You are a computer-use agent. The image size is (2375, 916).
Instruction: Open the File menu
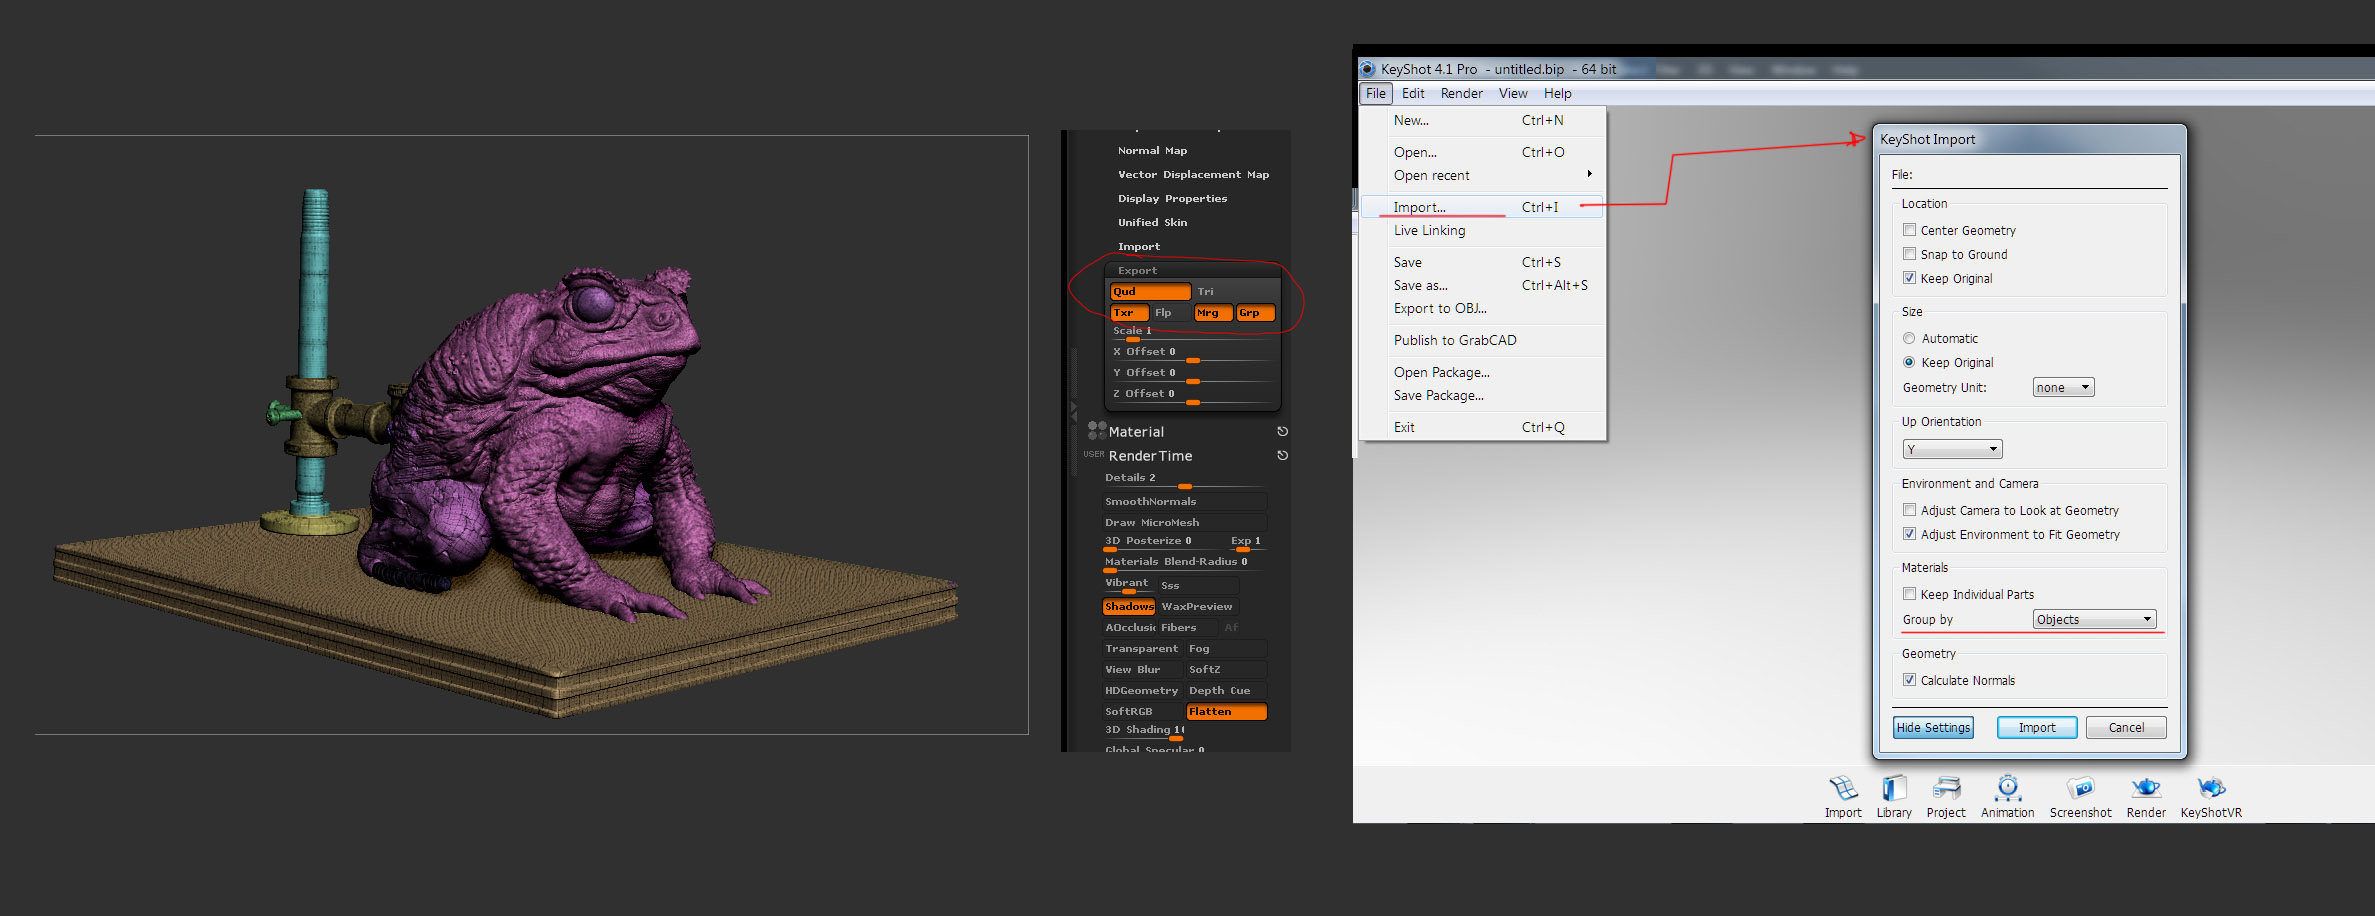pyautogui.click(x=1376, y=93)
